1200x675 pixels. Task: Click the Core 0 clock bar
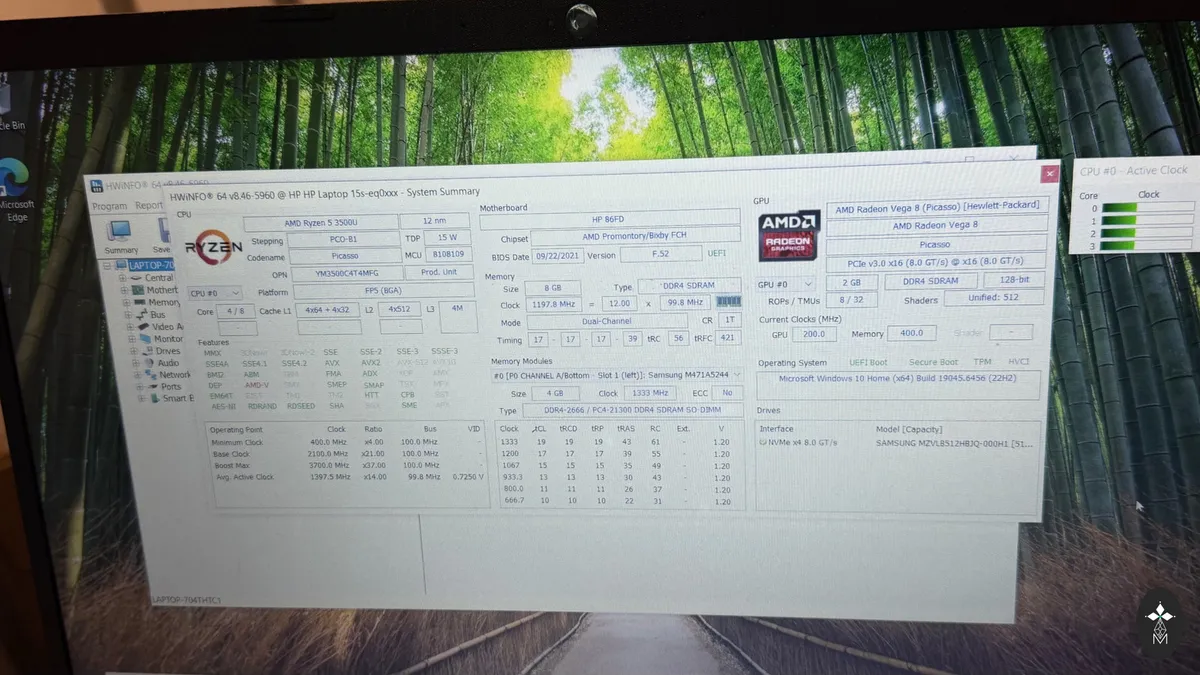coord(1147,209)
